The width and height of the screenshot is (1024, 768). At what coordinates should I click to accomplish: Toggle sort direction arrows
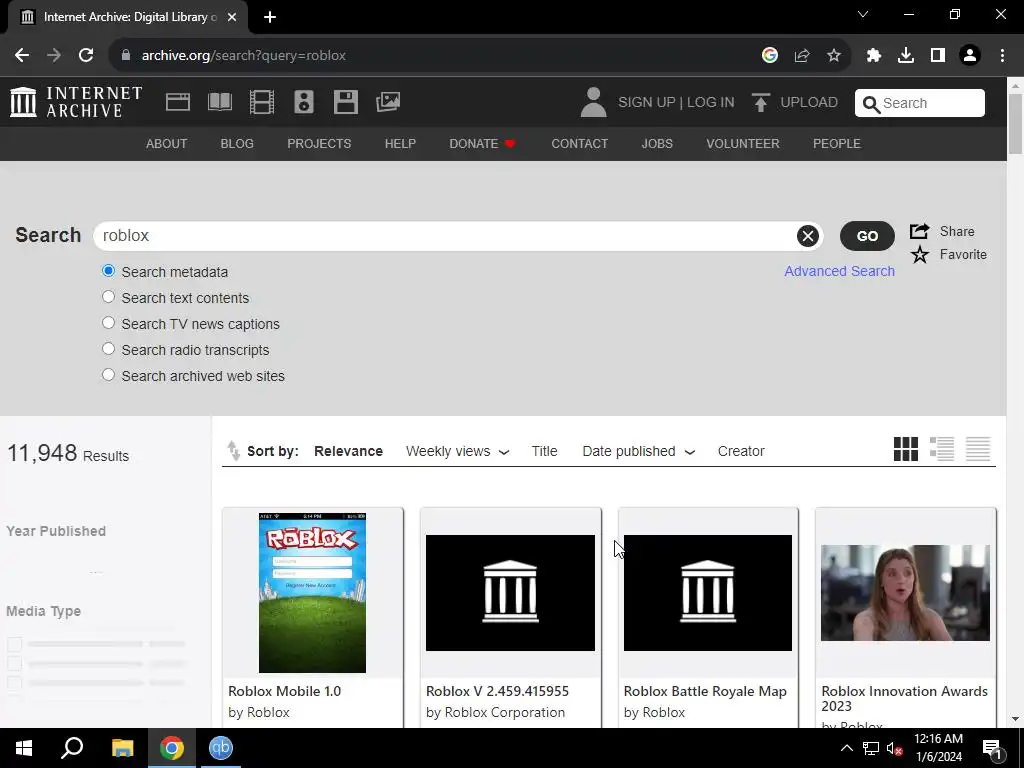coord(233,451)
